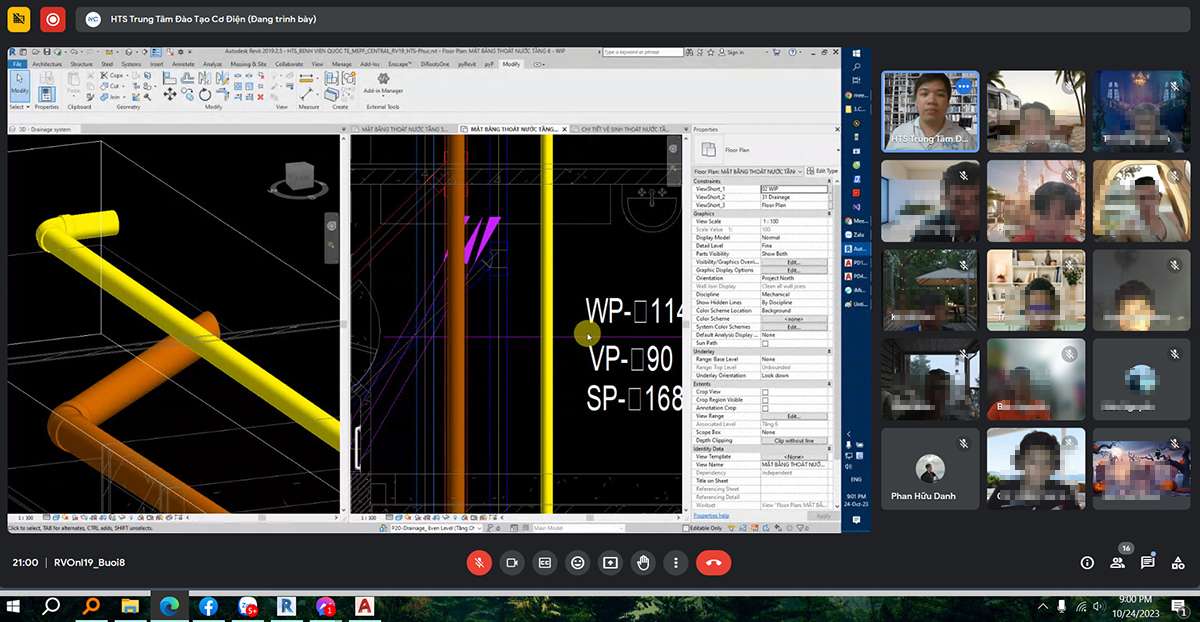Open AutoCAD from the taskbar
1200x622 pixels.
coord(364,606)
